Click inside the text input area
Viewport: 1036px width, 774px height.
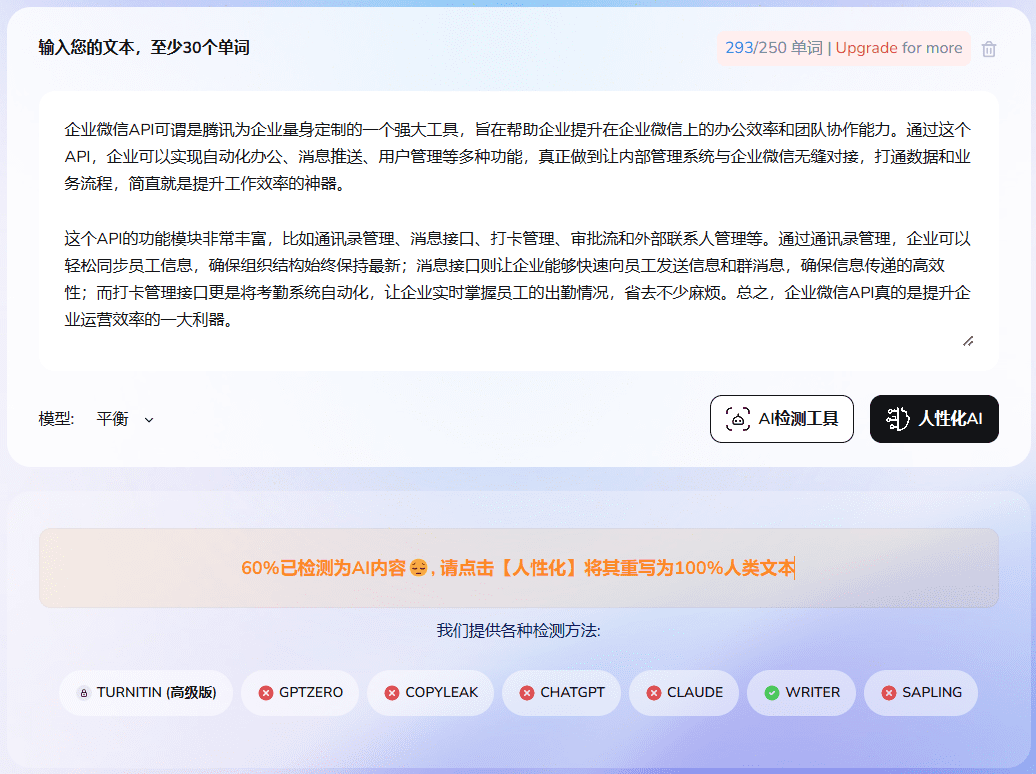click(x=518, y=230)
